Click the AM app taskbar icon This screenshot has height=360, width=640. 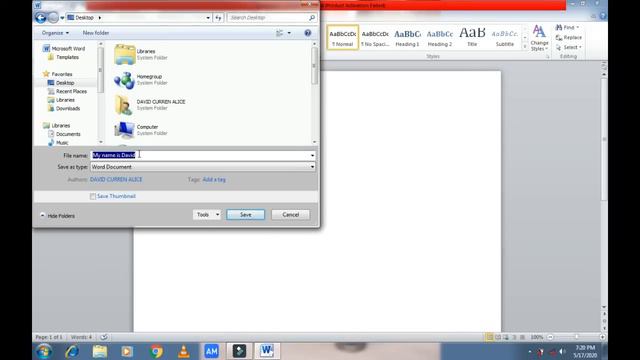pyautogui.click(x=211, y=351)
